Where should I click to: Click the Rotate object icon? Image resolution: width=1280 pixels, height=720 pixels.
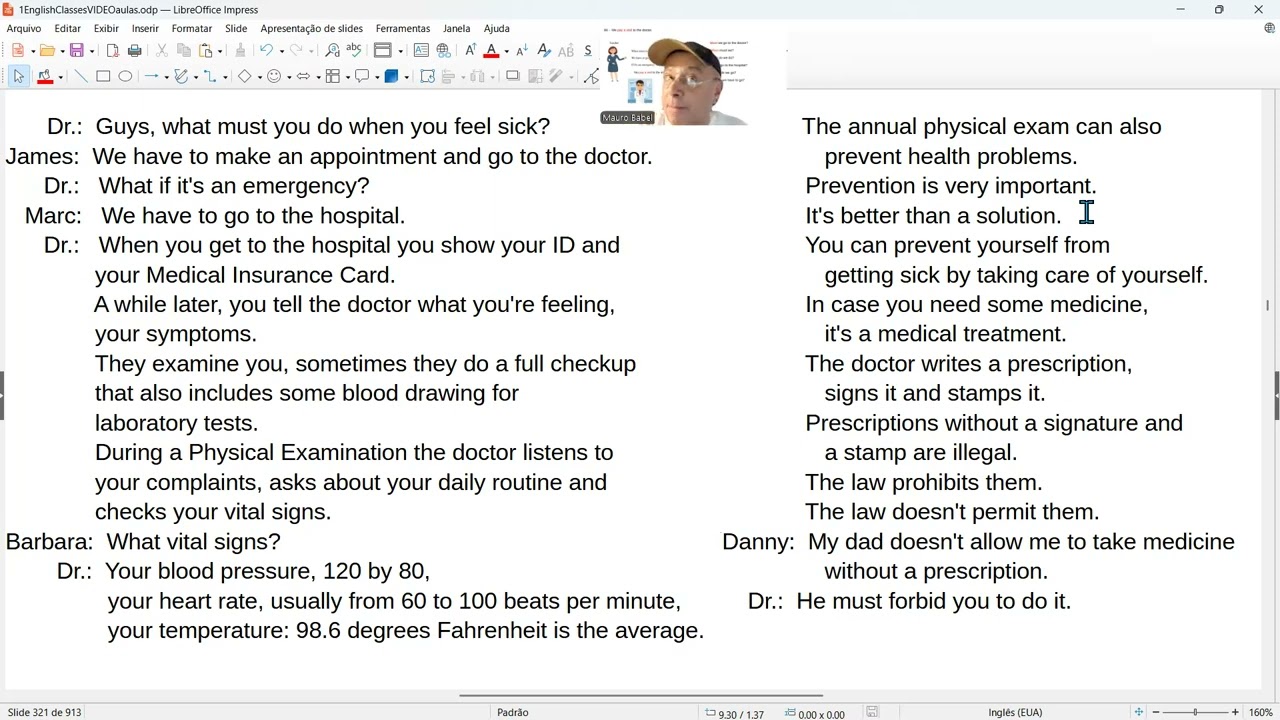pyautogui.click(x=427, y=76)
